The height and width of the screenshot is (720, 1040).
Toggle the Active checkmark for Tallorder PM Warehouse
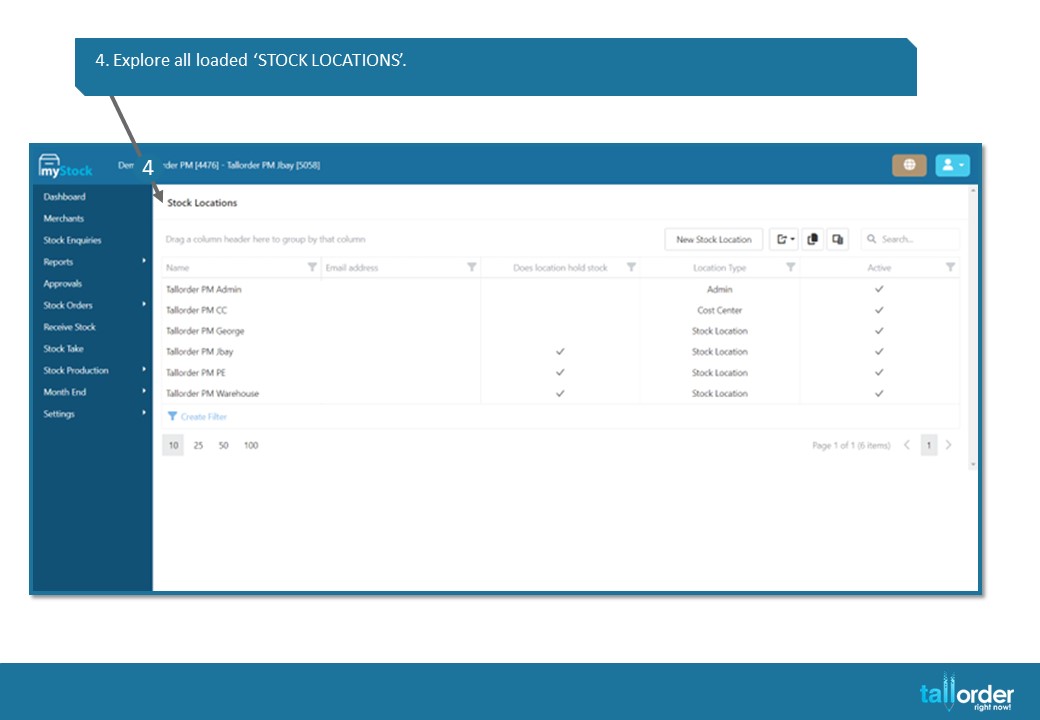click(x=879, y=393)
